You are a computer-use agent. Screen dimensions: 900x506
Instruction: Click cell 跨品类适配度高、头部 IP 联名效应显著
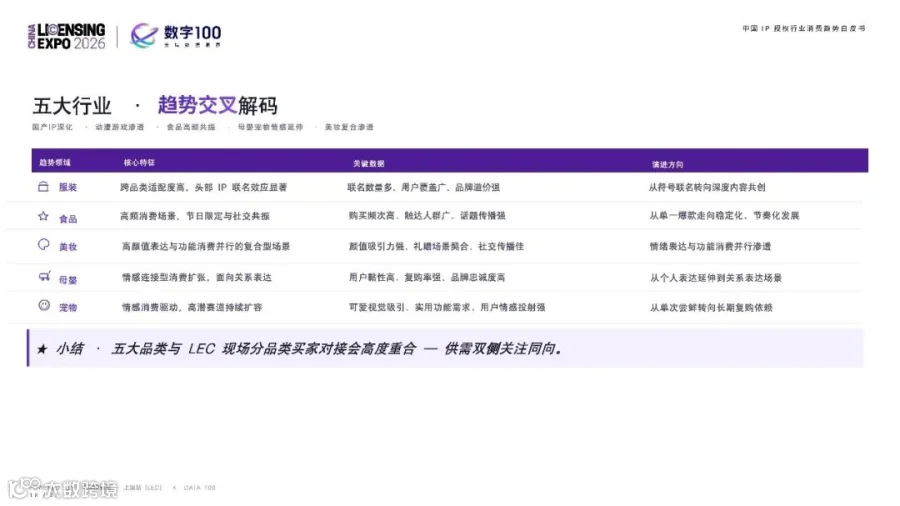click(204, 188)
